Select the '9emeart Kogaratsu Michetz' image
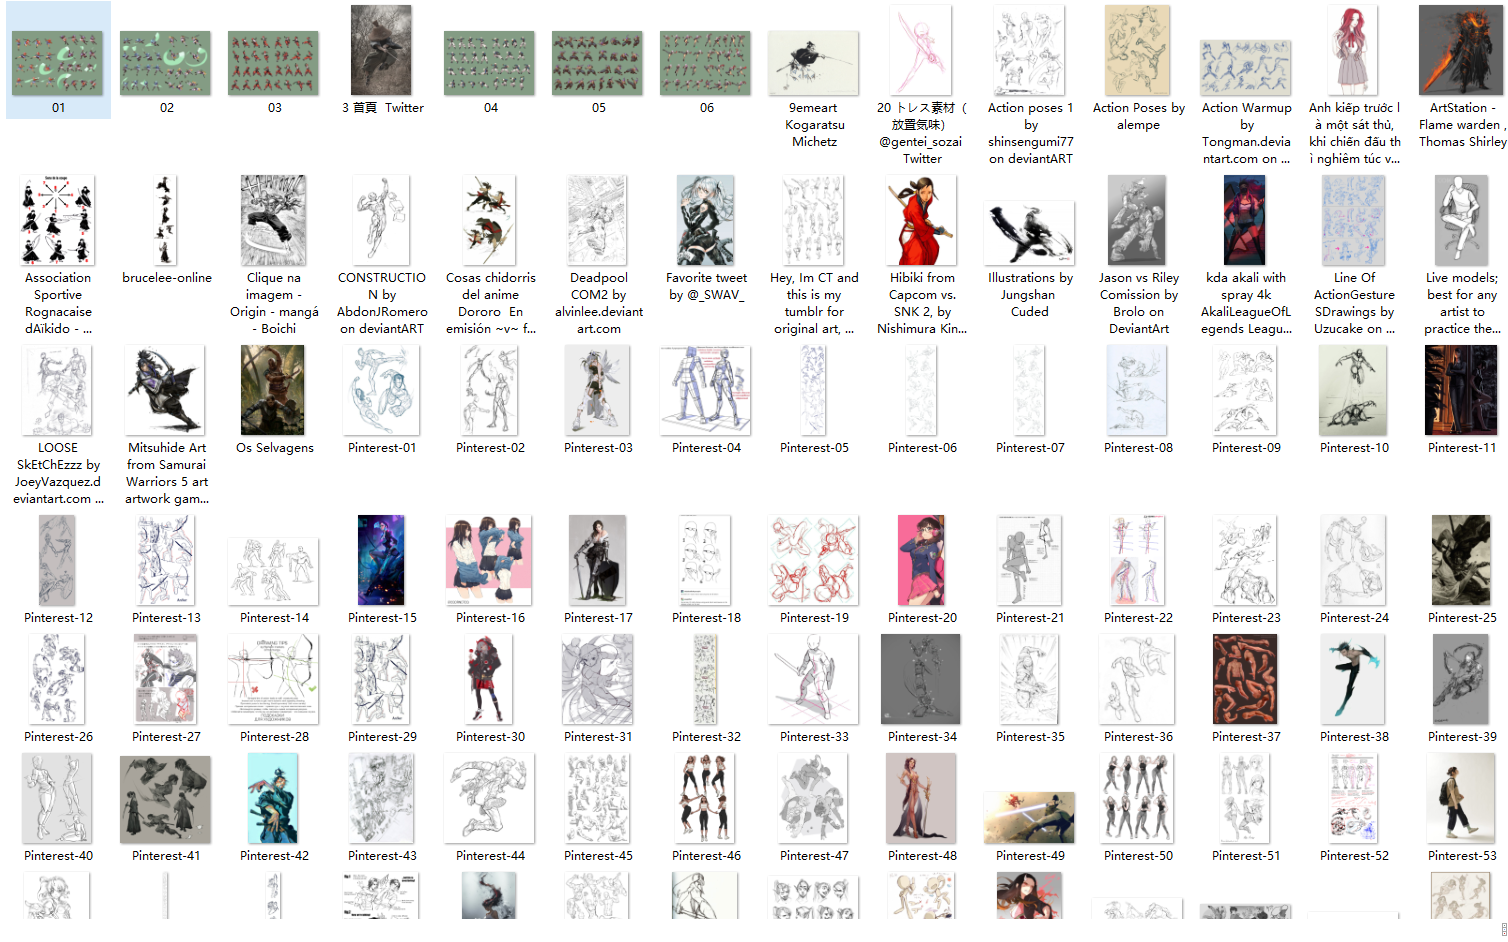This screenshot has height=942, width=1508. click(x=814, y=63)
